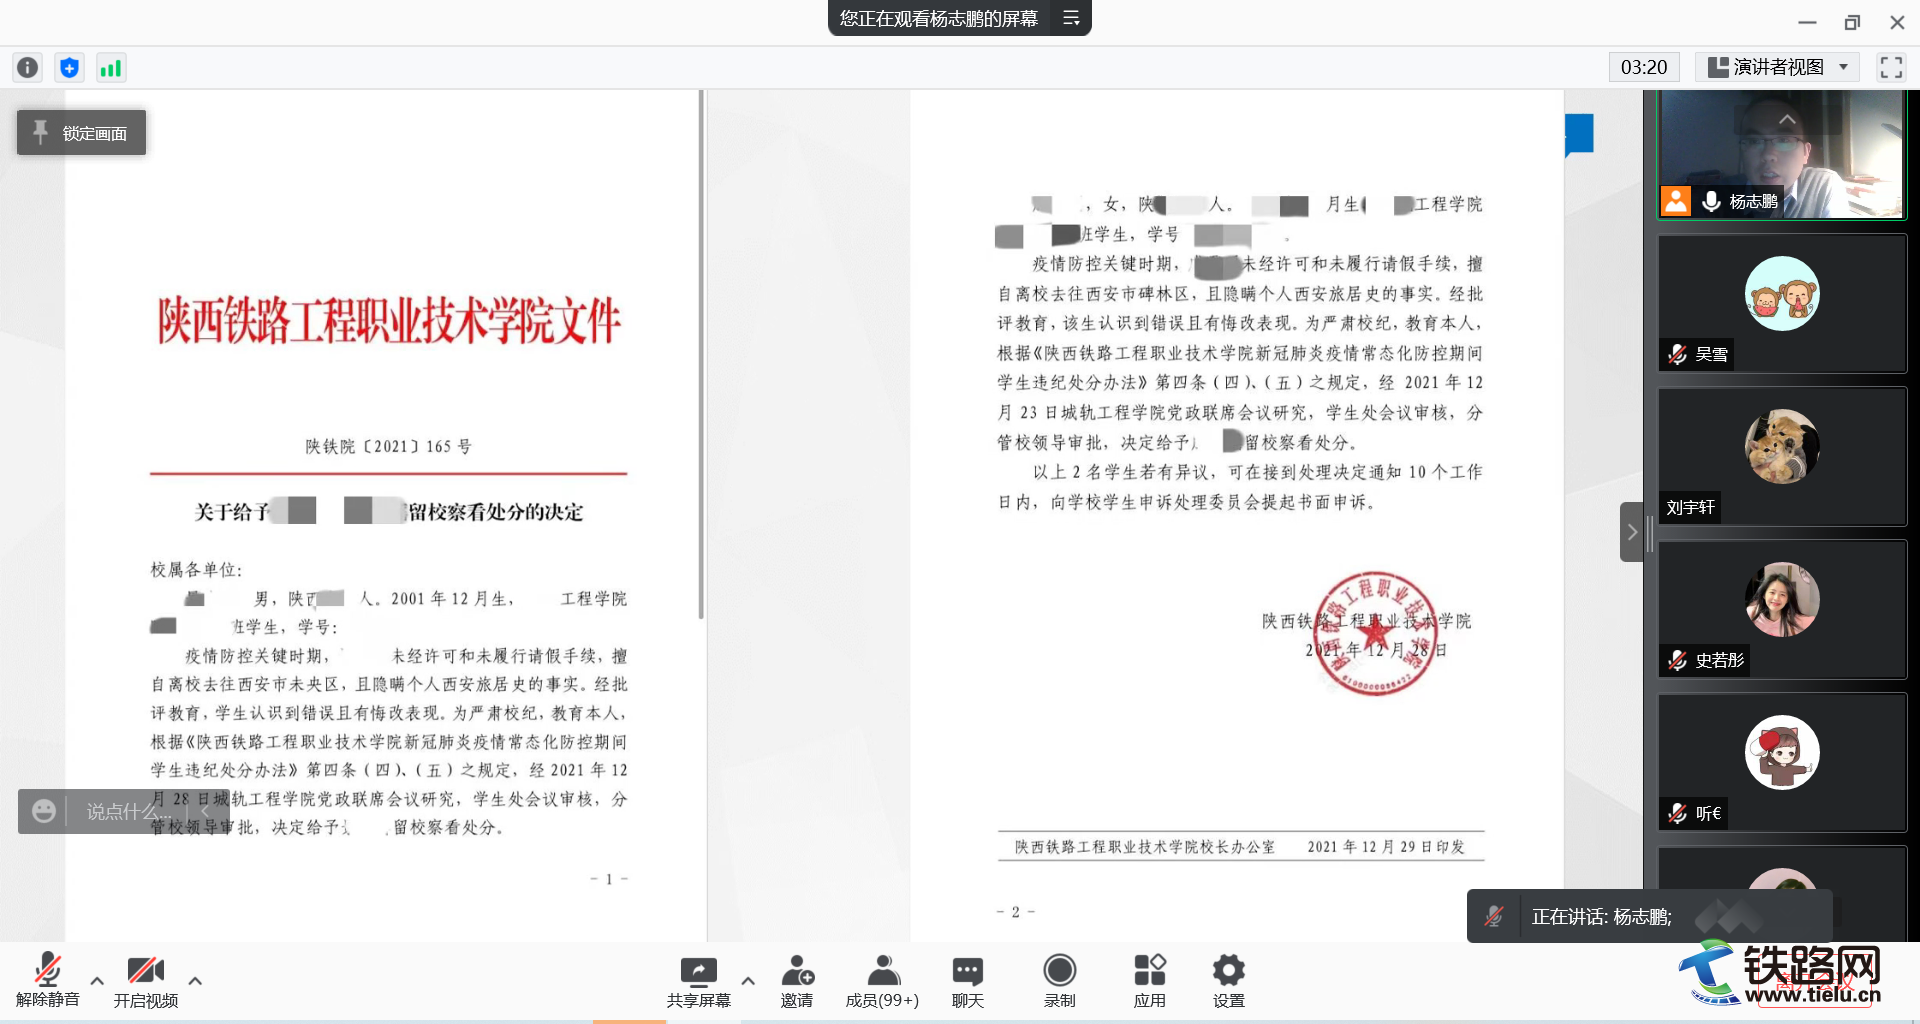Click shared document vertical scrollbar
This screenshot has width=1920, height=1024.
click(701, 355)
